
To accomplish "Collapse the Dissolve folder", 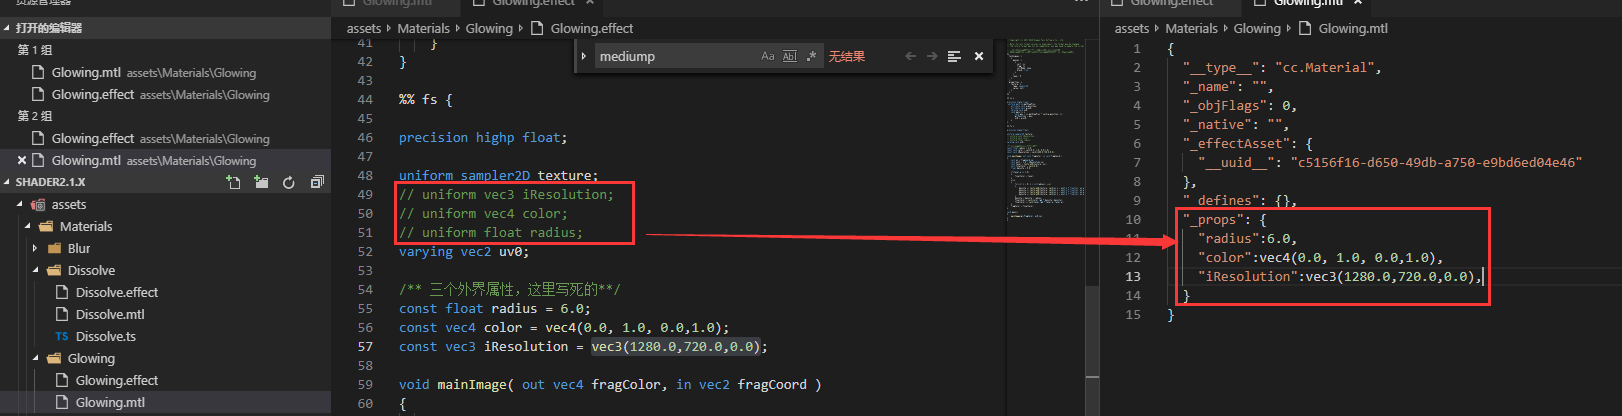I will coord(35,270).
